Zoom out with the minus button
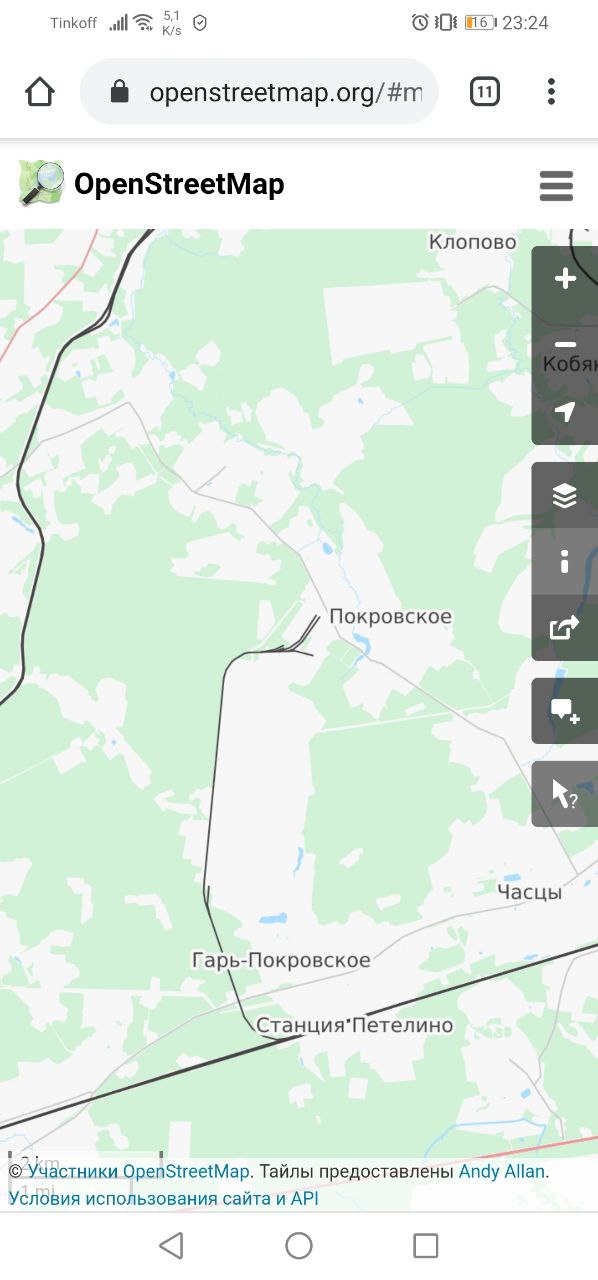Image resolution: width=598 pixels, height=1280 pixels. [565, 345]
